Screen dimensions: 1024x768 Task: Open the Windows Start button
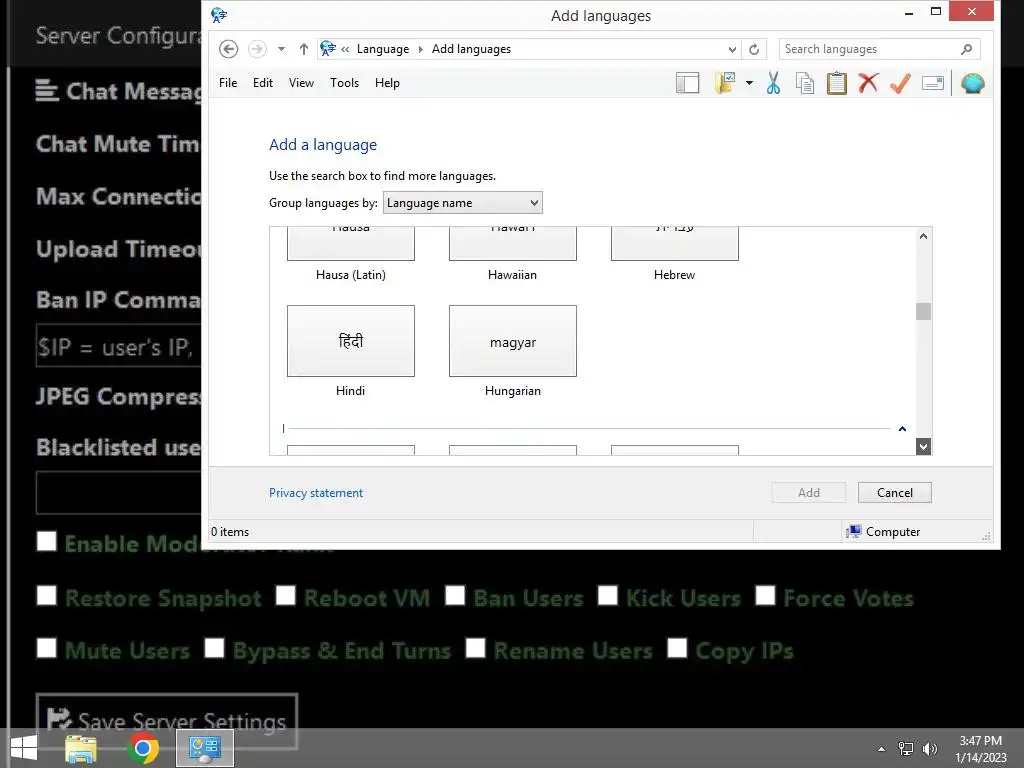24,748
